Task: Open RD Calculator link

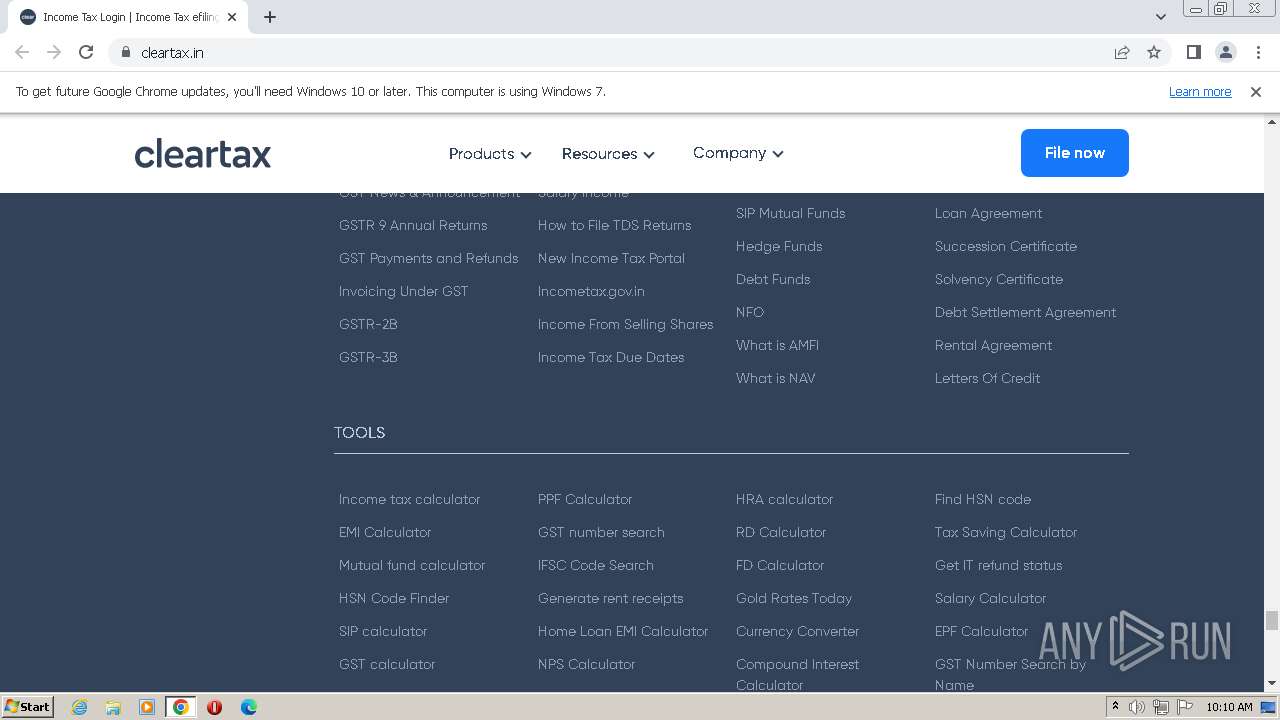Action: (x=781, y=532)
